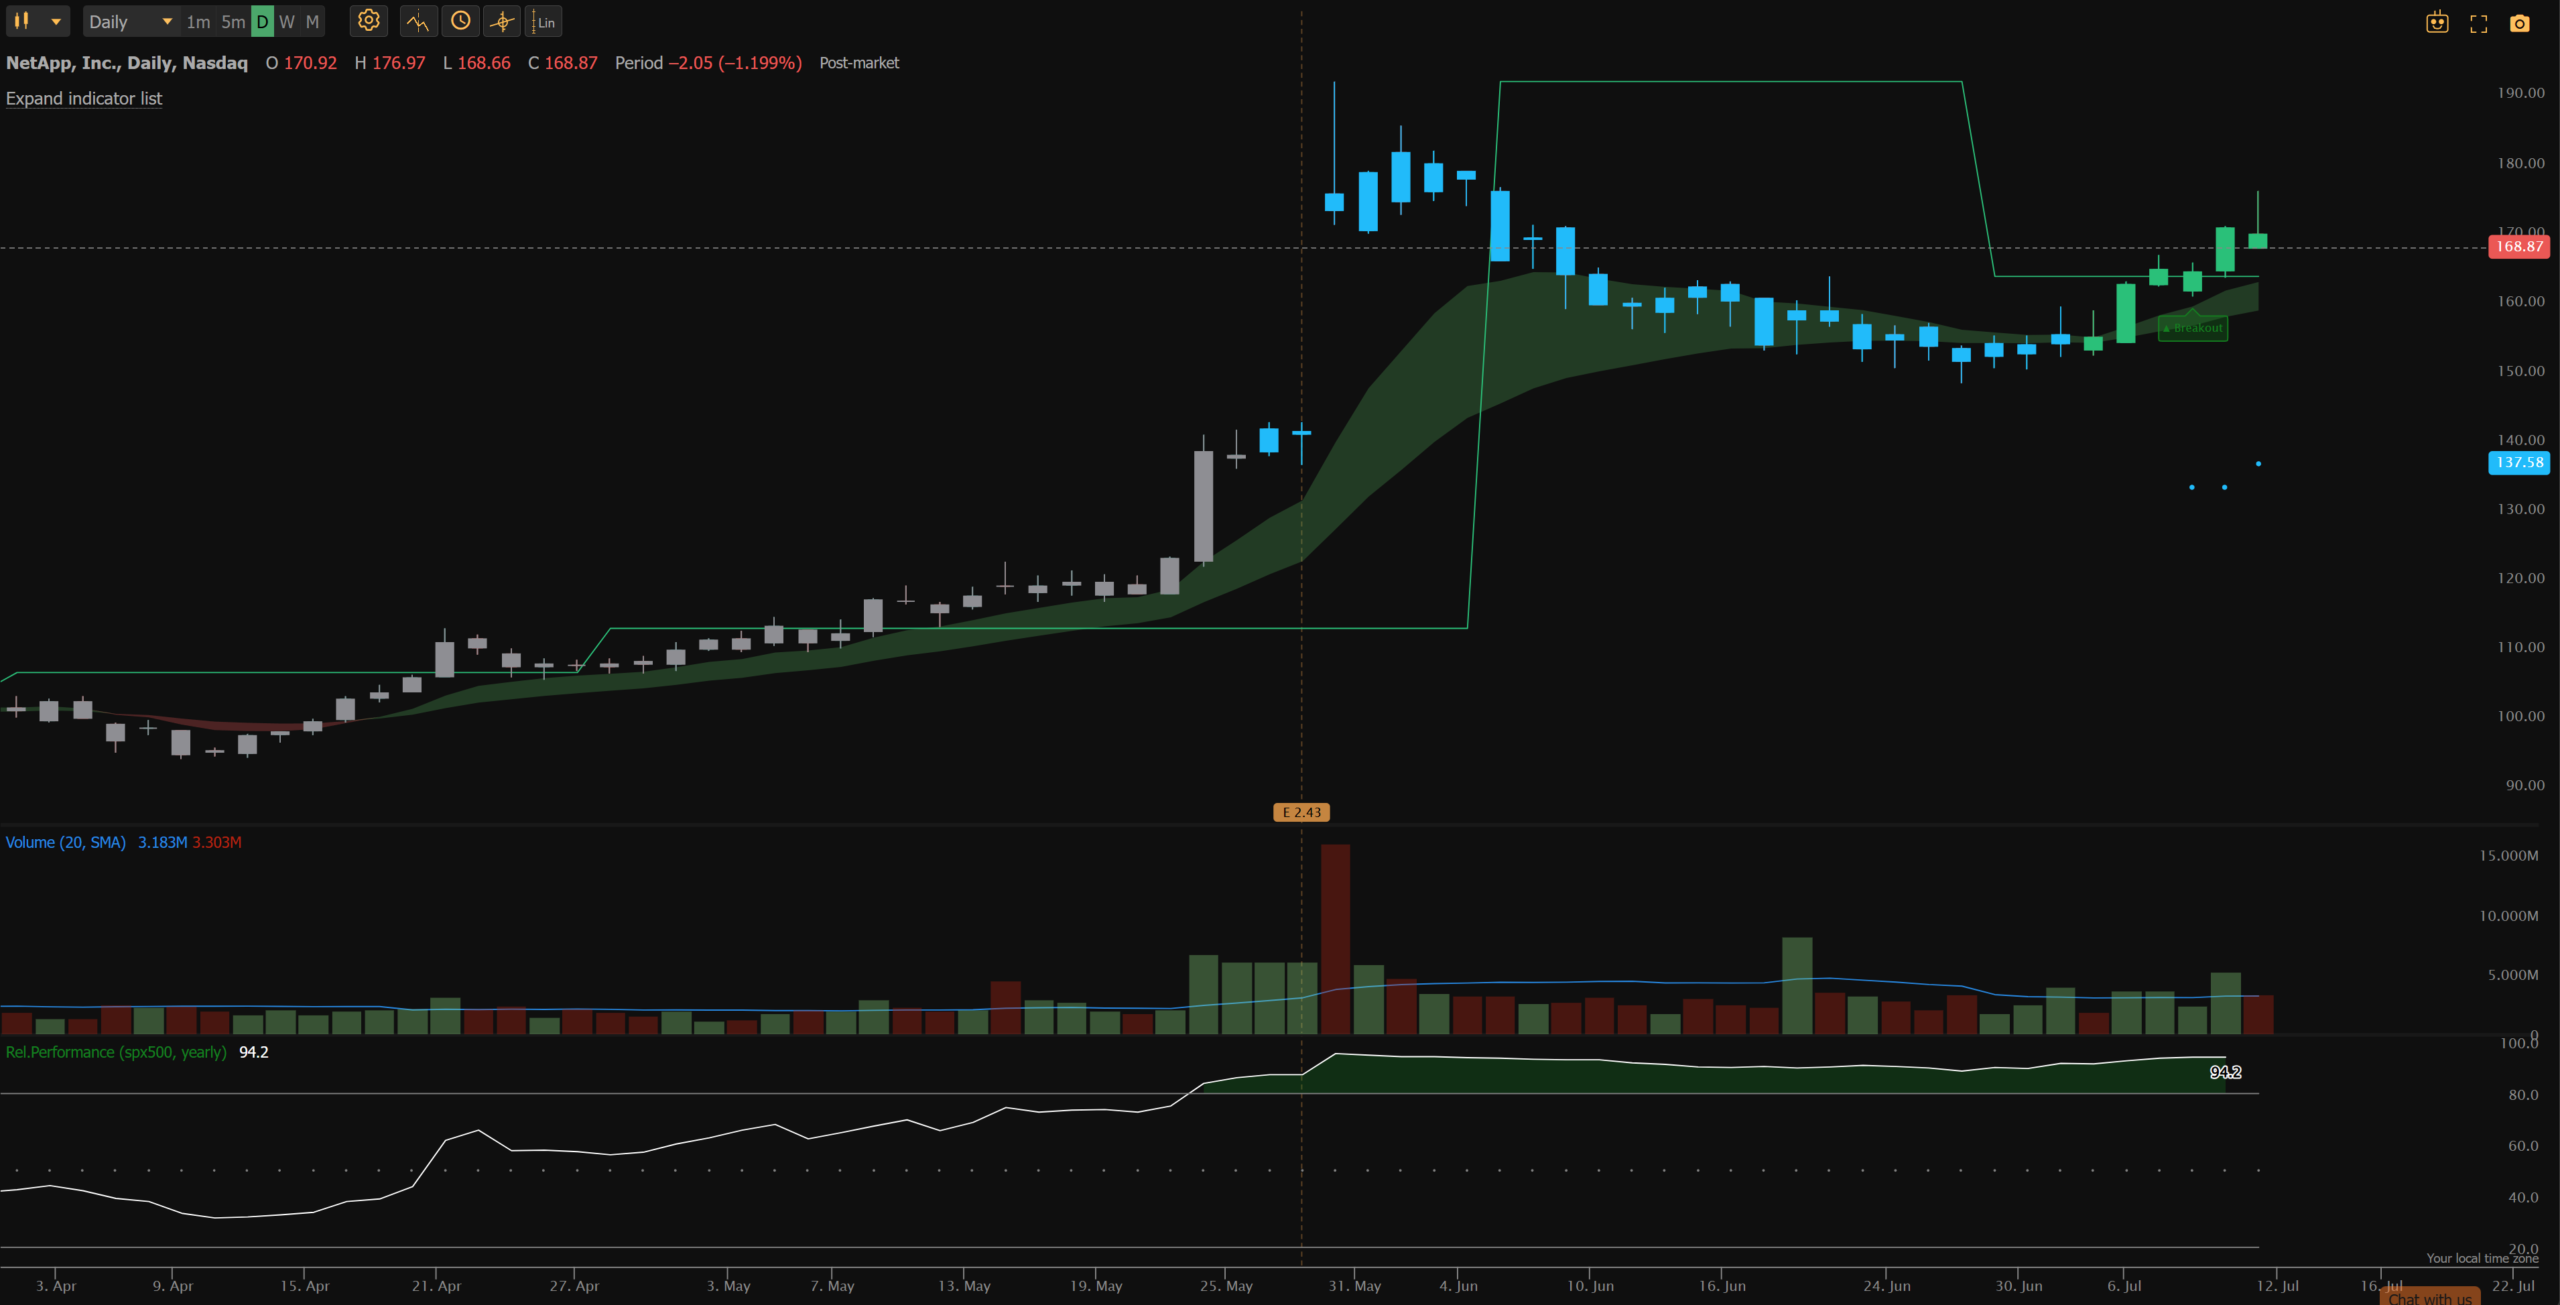Click the 3. Apr date axis label
The height and width of the screenshot is (1305, 2560).
click(x=56, y=1285)
